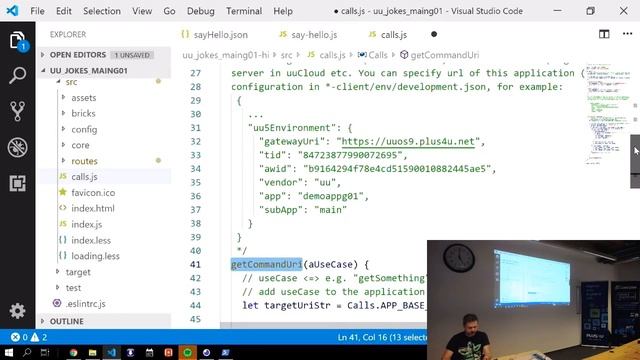
Task: Open Windows taskbar search
Action: point(27,352)
